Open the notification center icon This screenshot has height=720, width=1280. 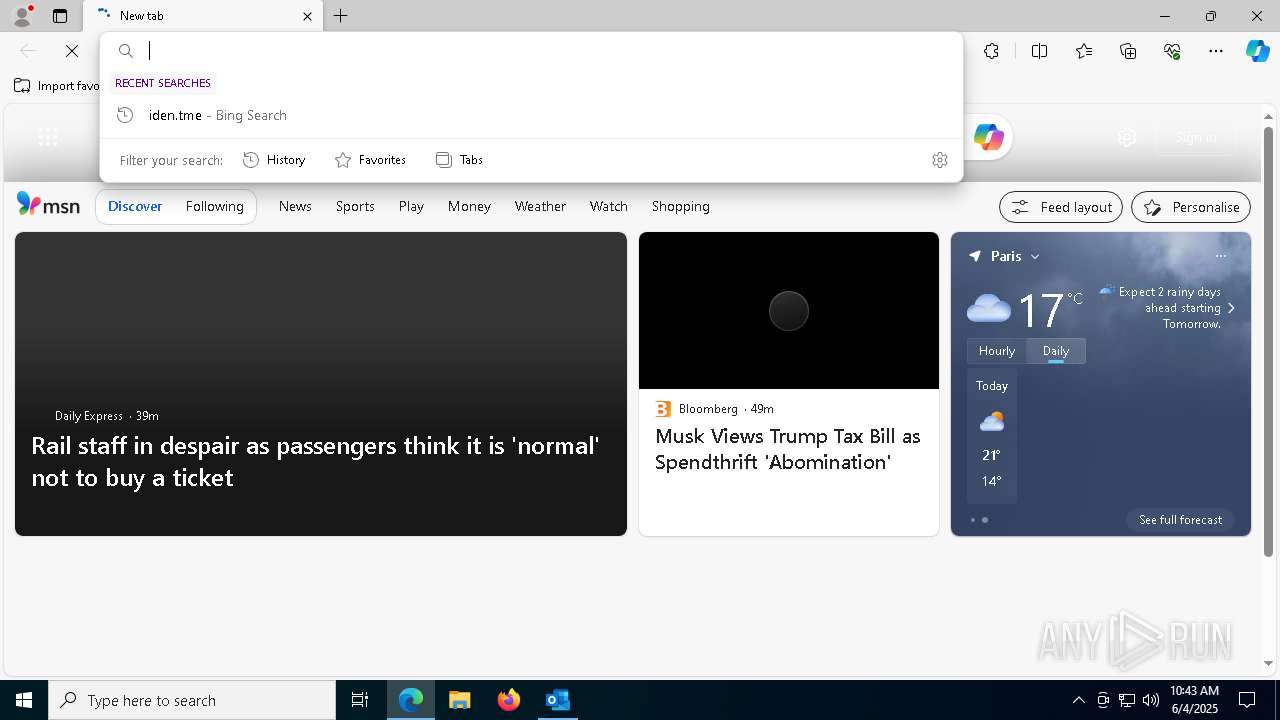(1247, 700)
